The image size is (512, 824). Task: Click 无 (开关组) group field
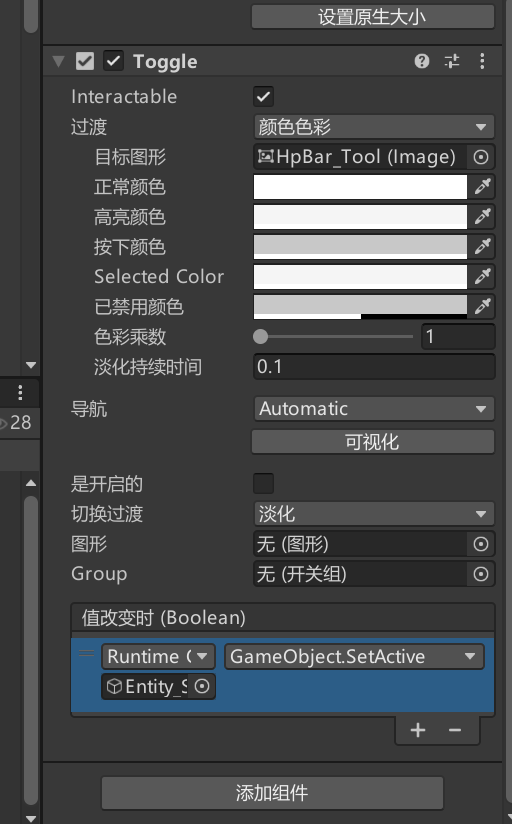pos(361,574)
